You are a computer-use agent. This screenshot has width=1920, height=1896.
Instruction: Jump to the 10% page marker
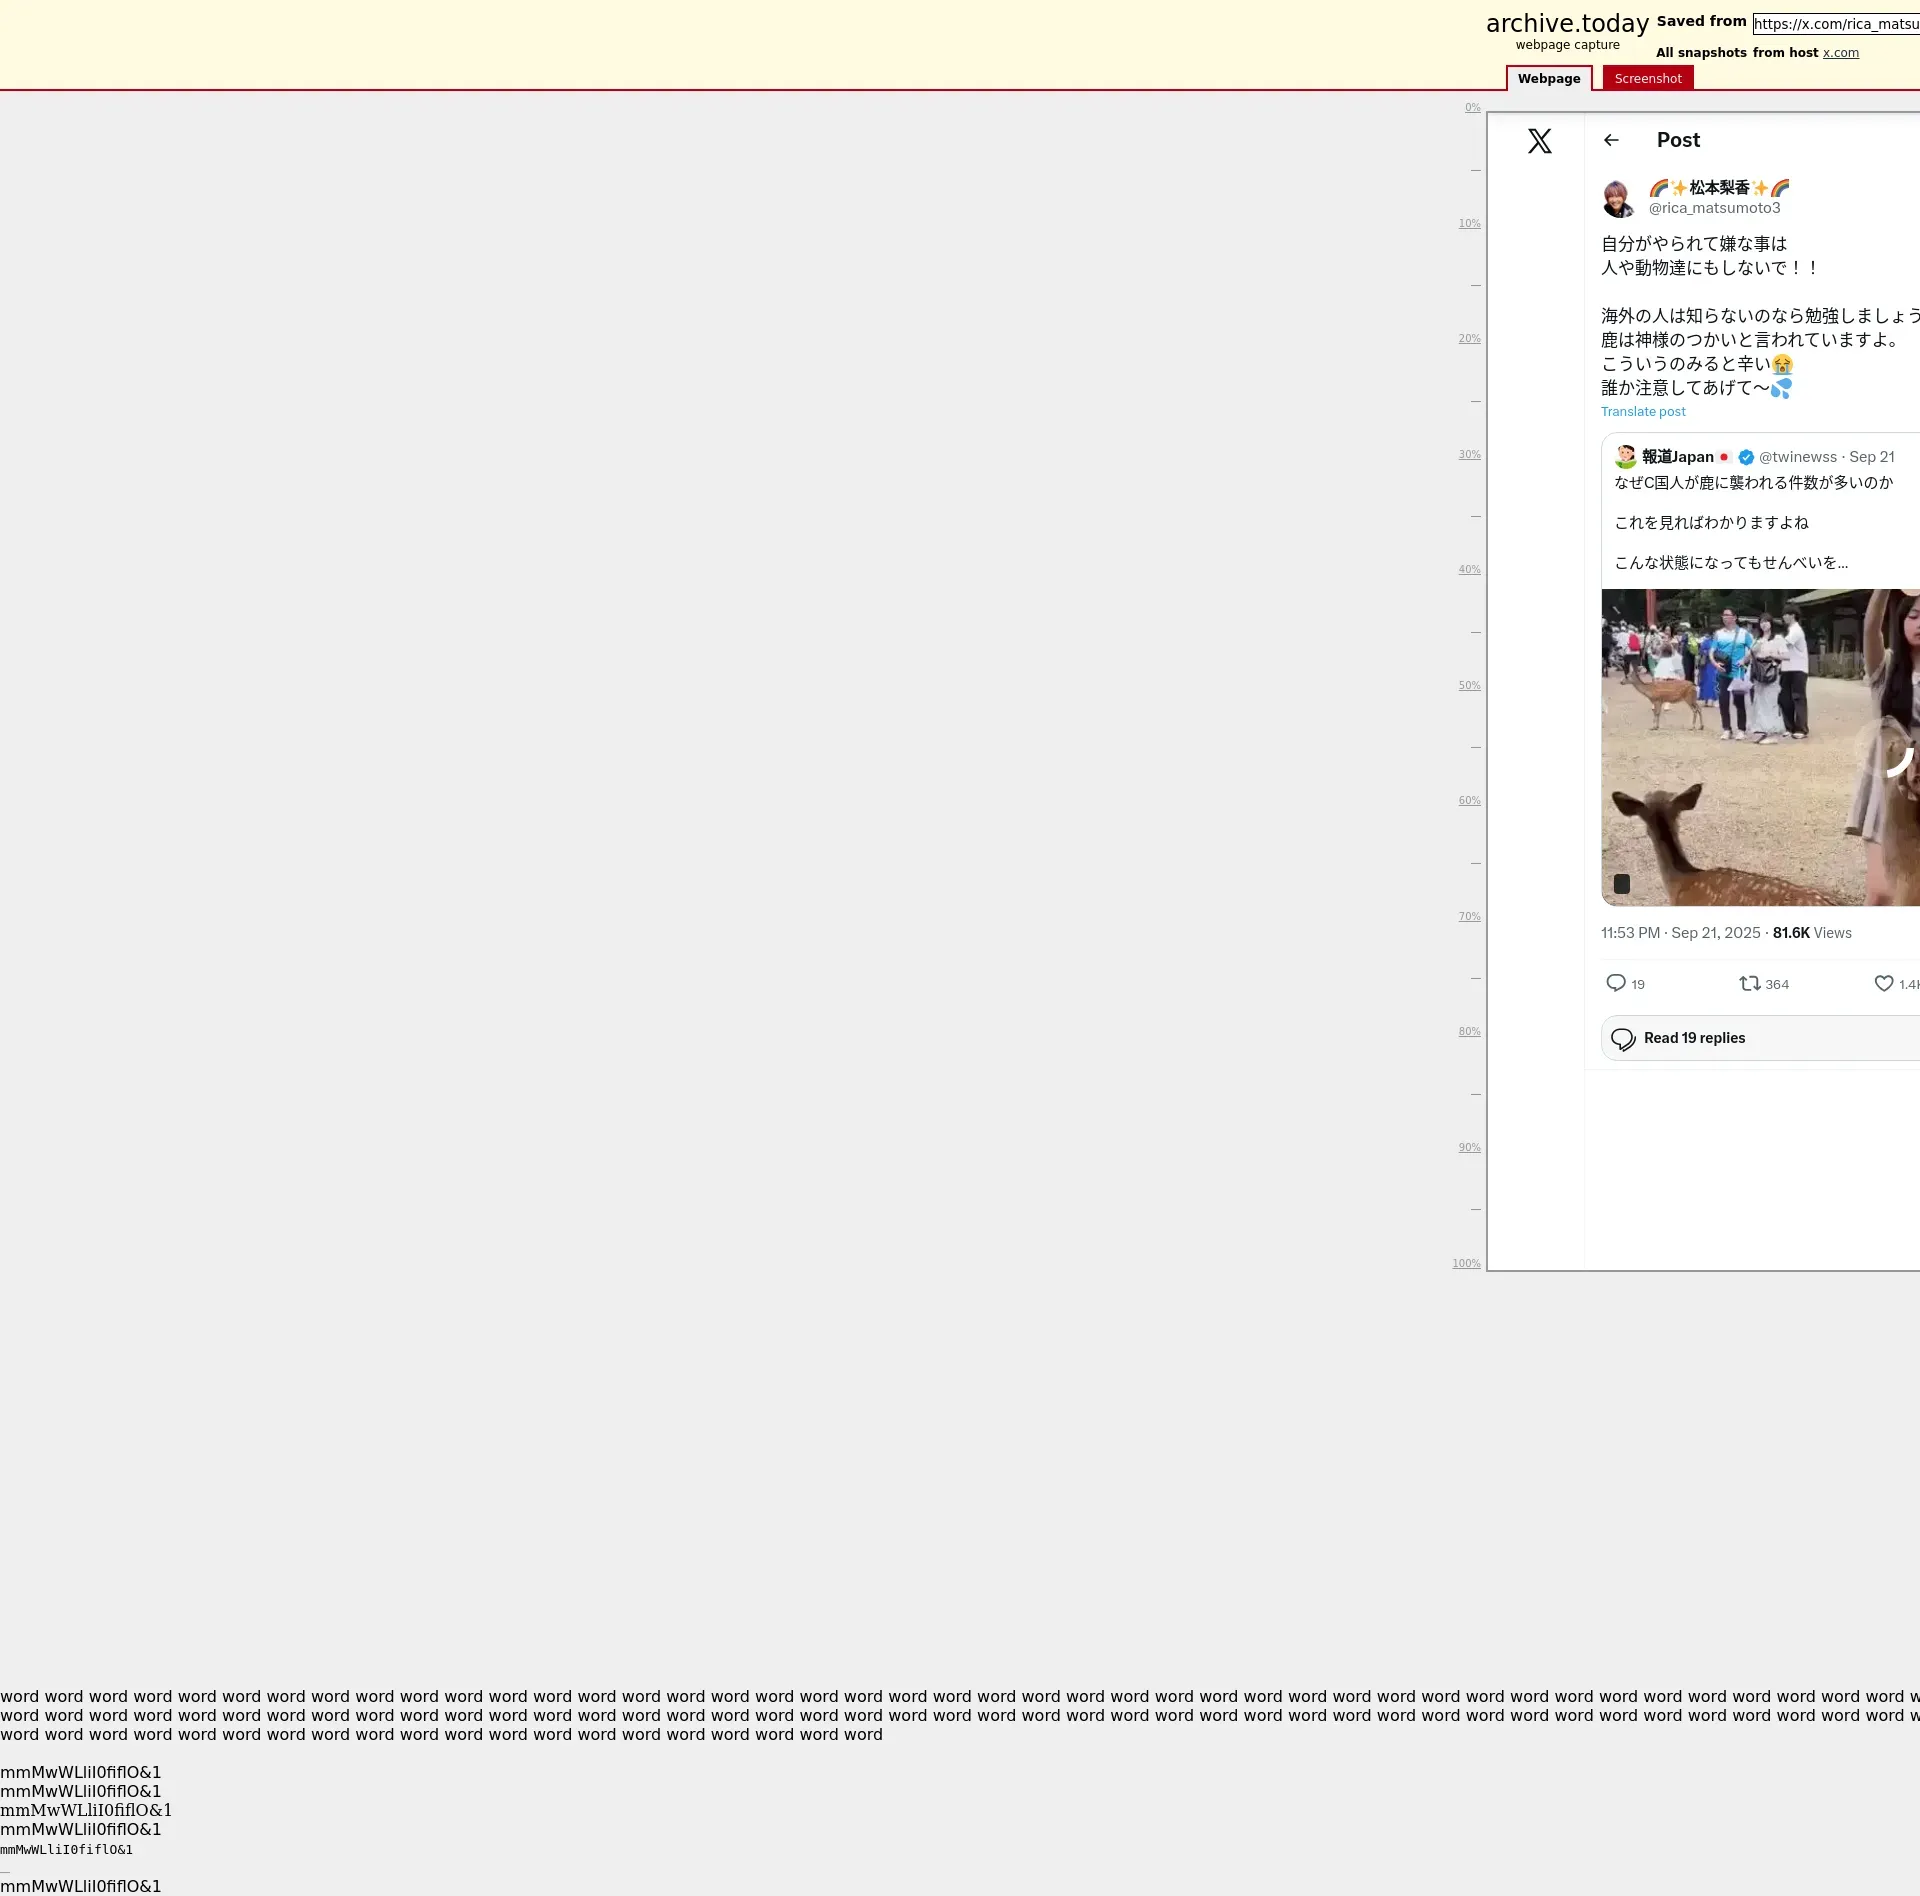pos(1468,224)
